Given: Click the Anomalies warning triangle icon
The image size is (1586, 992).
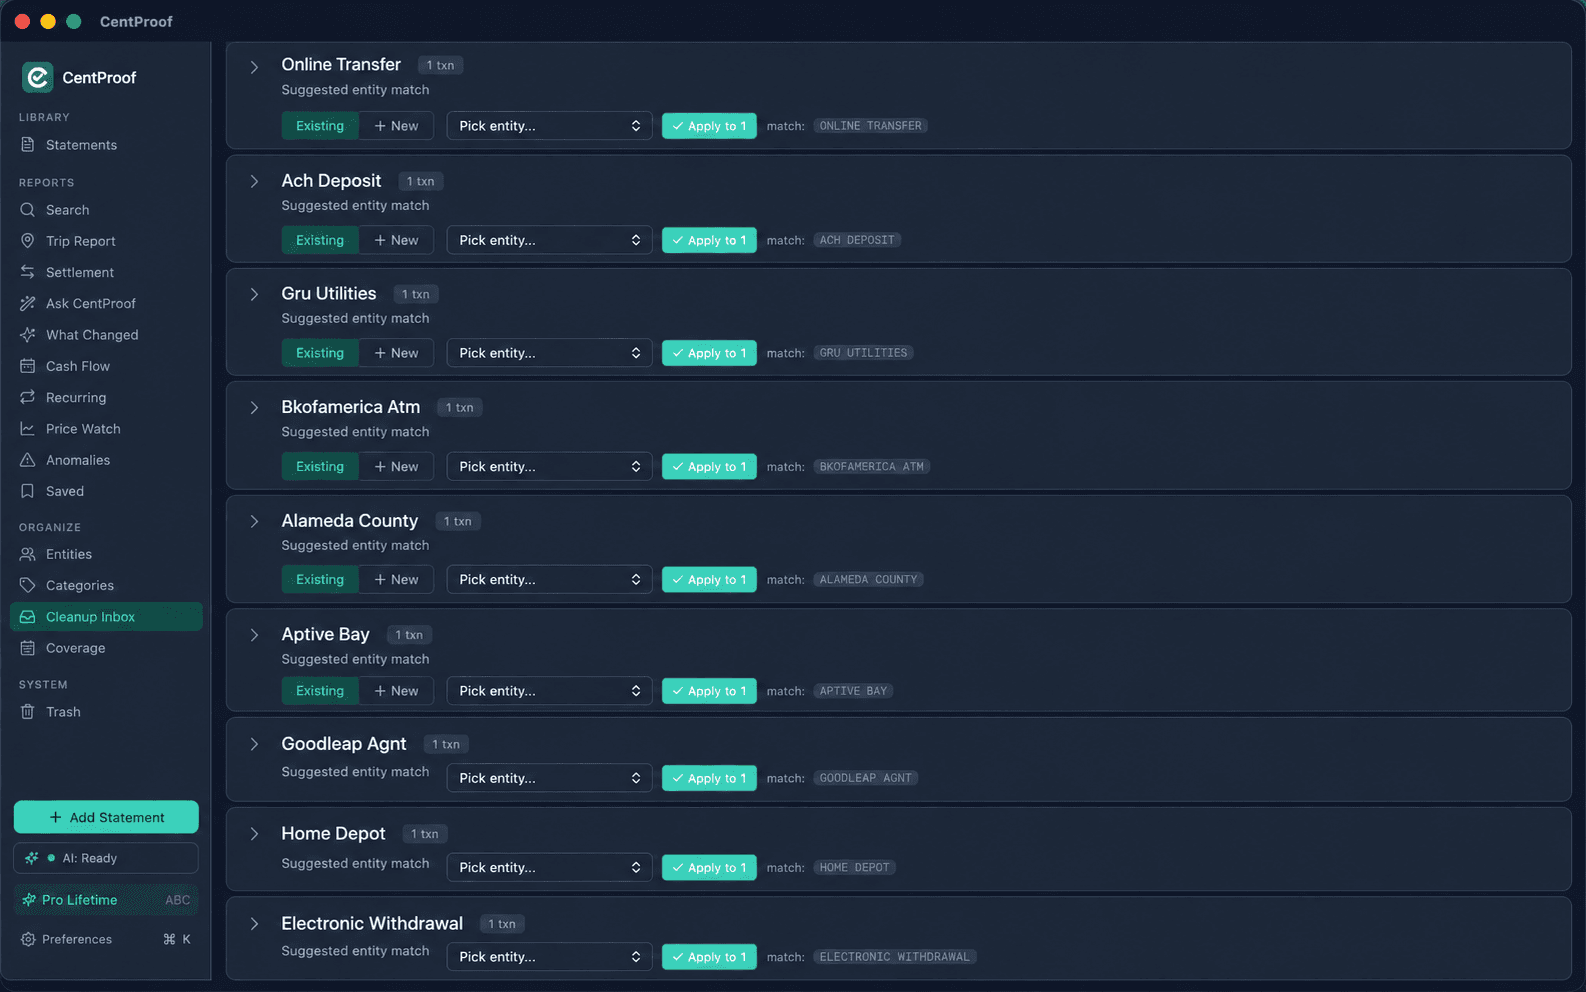Looking at the screenshot, I should pos(28,460).
